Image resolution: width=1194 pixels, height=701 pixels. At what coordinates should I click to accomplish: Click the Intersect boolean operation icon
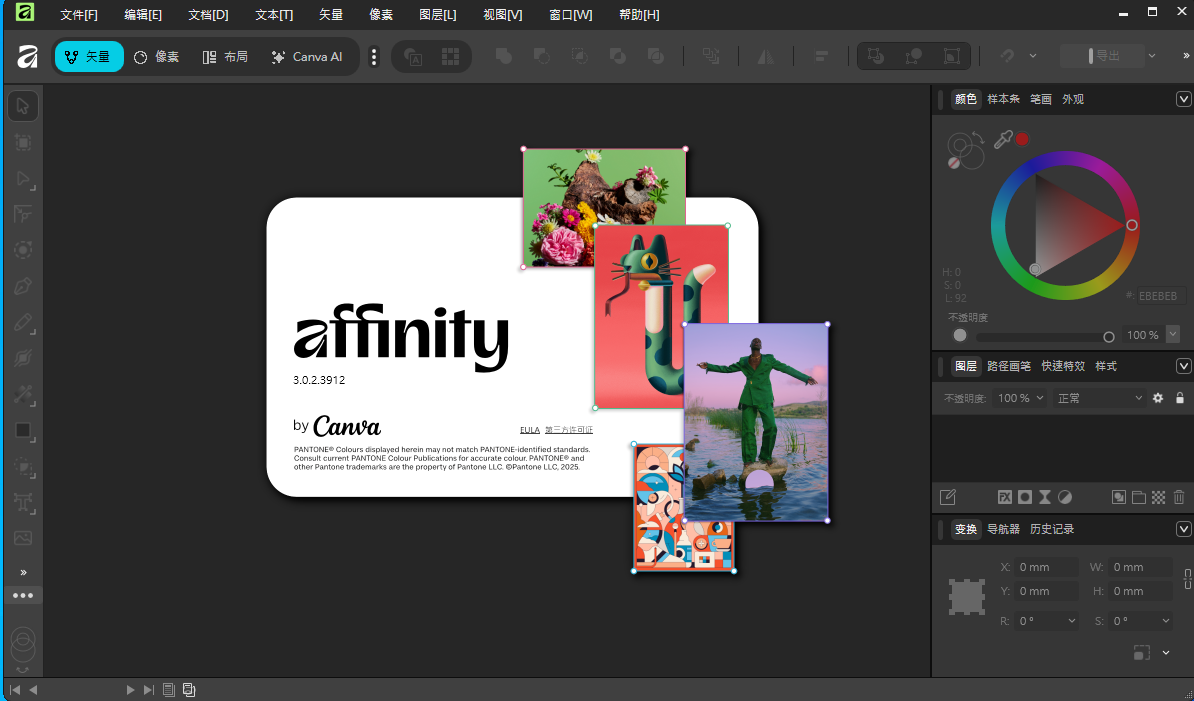[x=579, y=56]
